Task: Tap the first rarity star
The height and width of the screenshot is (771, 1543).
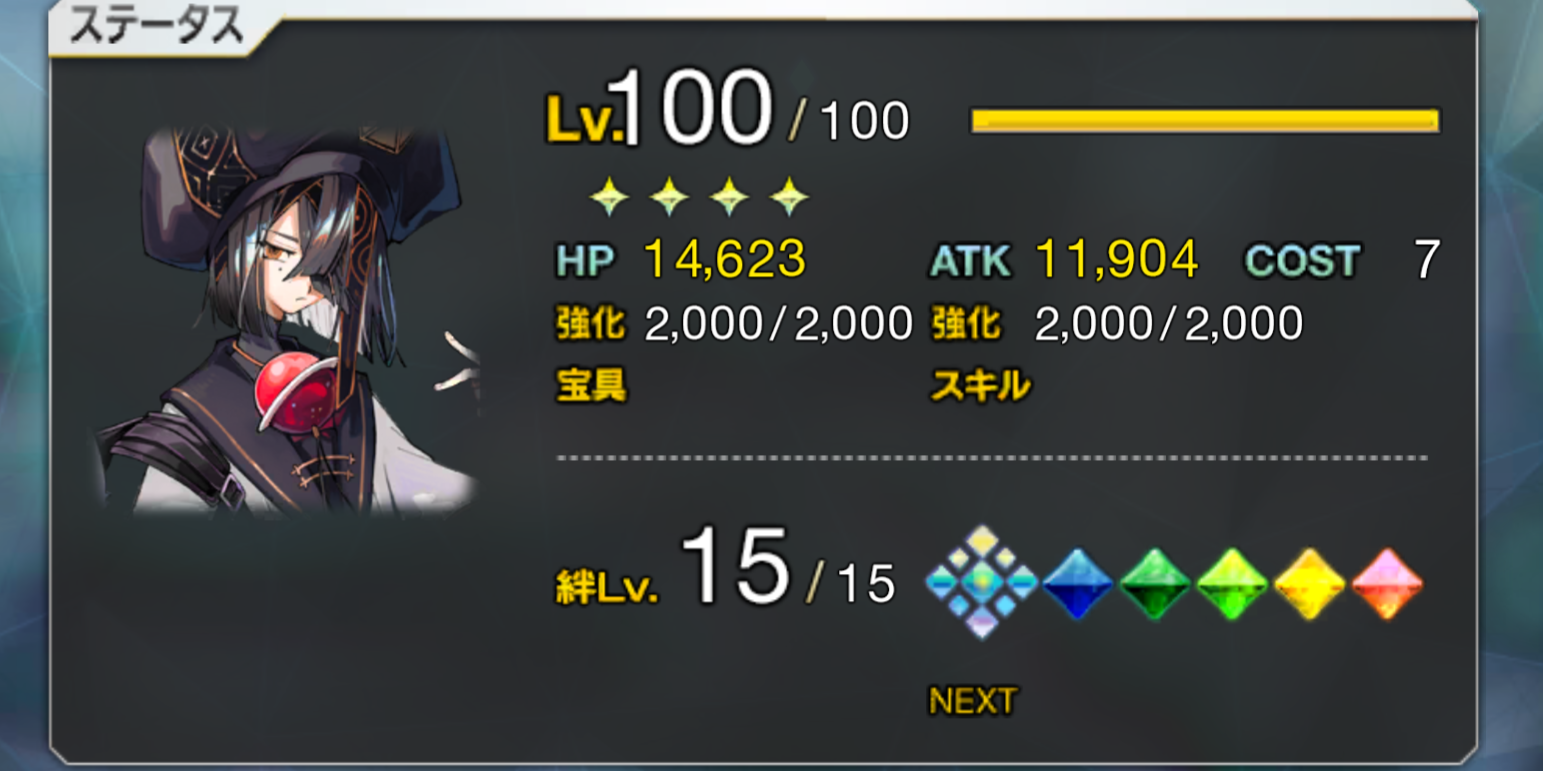Action: (x=609, y=197)
